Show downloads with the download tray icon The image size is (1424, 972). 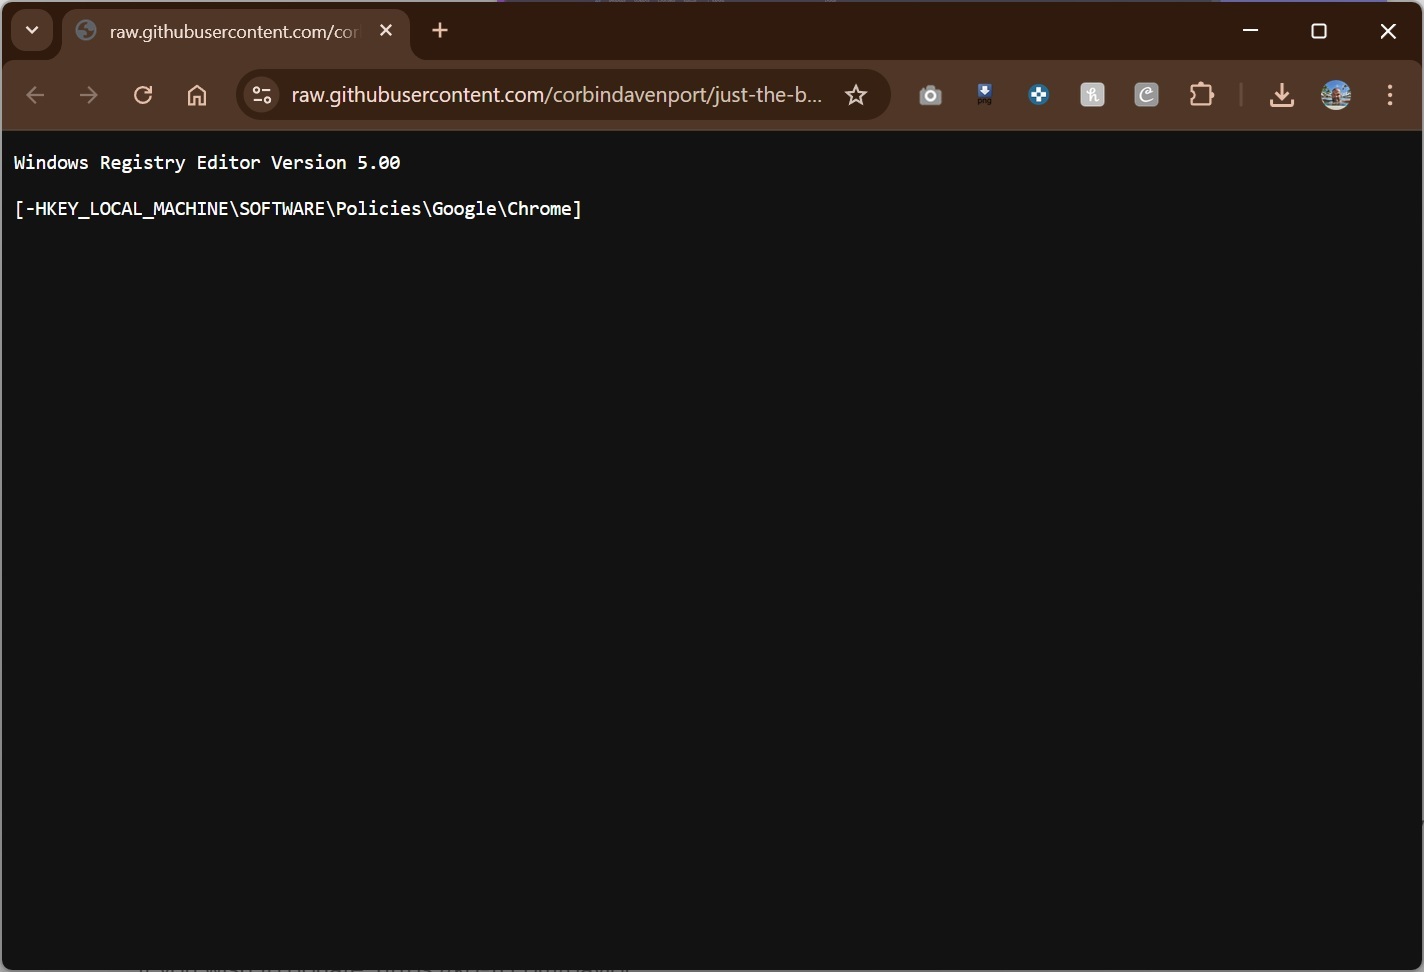click(1281, 95)
